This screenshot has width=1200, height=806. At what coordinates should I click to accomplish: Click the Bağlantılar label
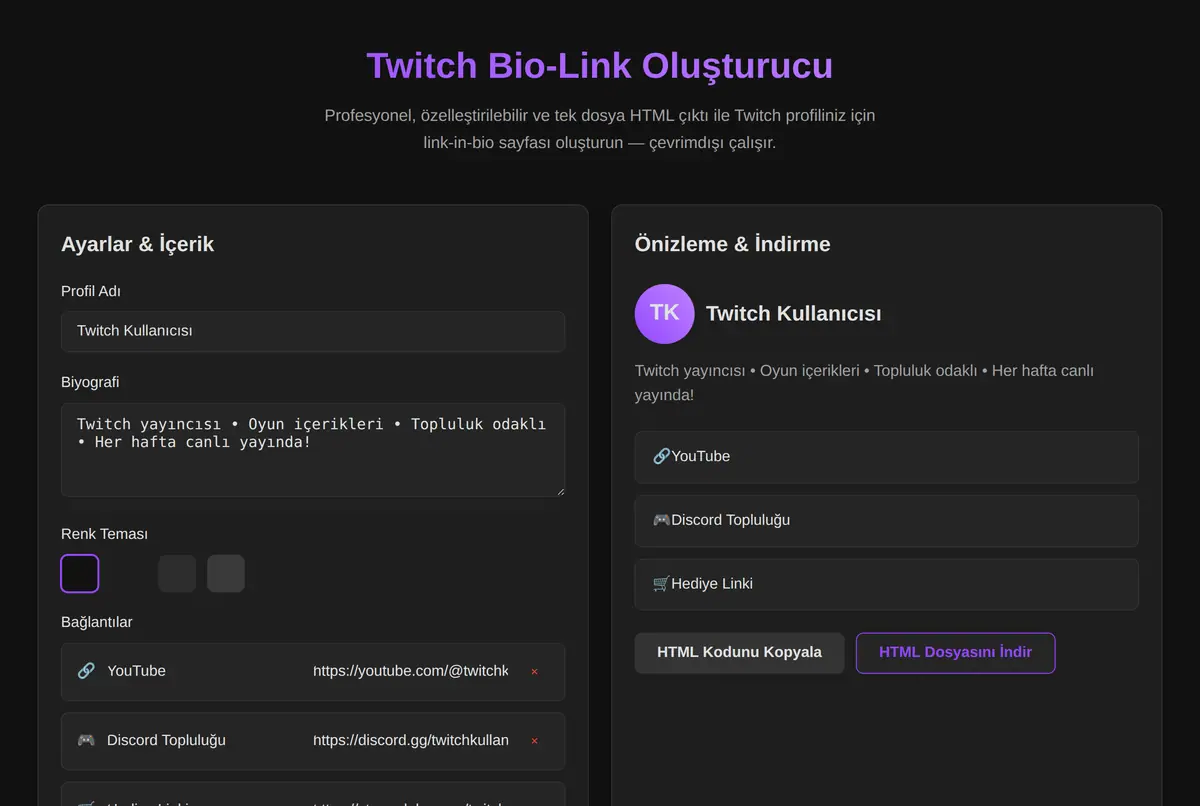tap(97, 622)
